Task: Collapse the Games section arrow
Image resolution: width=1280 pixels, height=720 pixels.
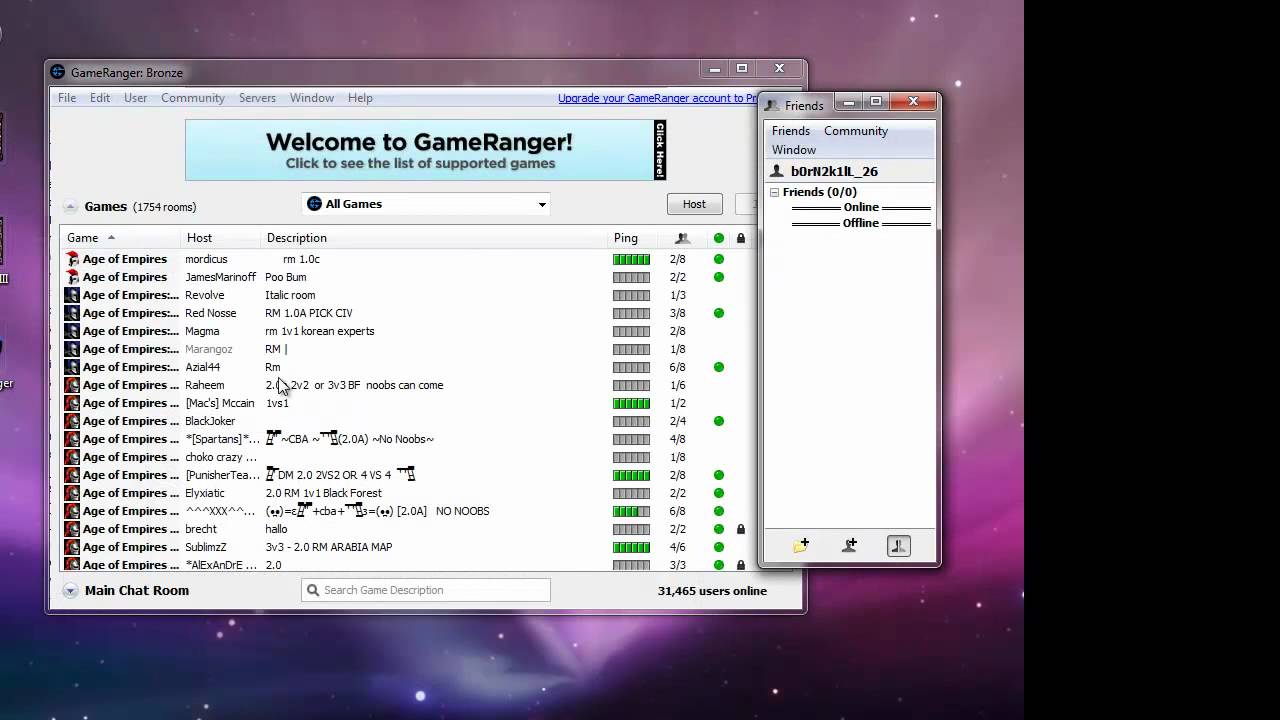Action: click(x=70, y=207)
